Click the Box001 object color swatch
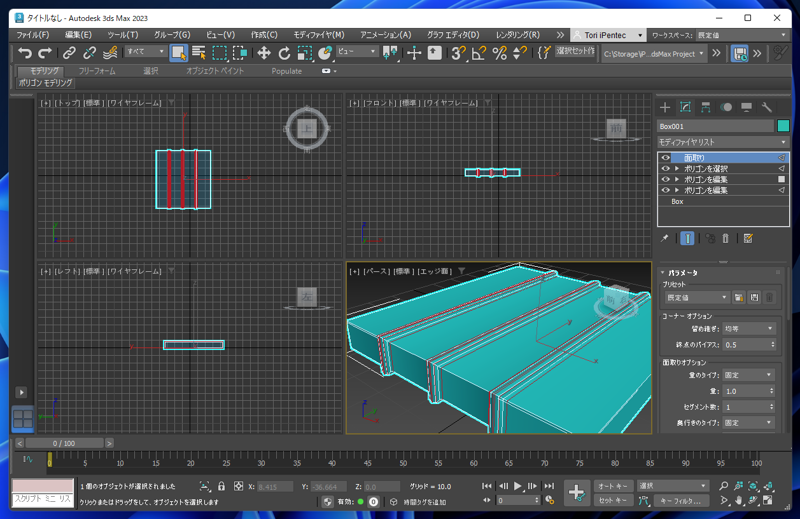800x519 pixels. point(783,126)
